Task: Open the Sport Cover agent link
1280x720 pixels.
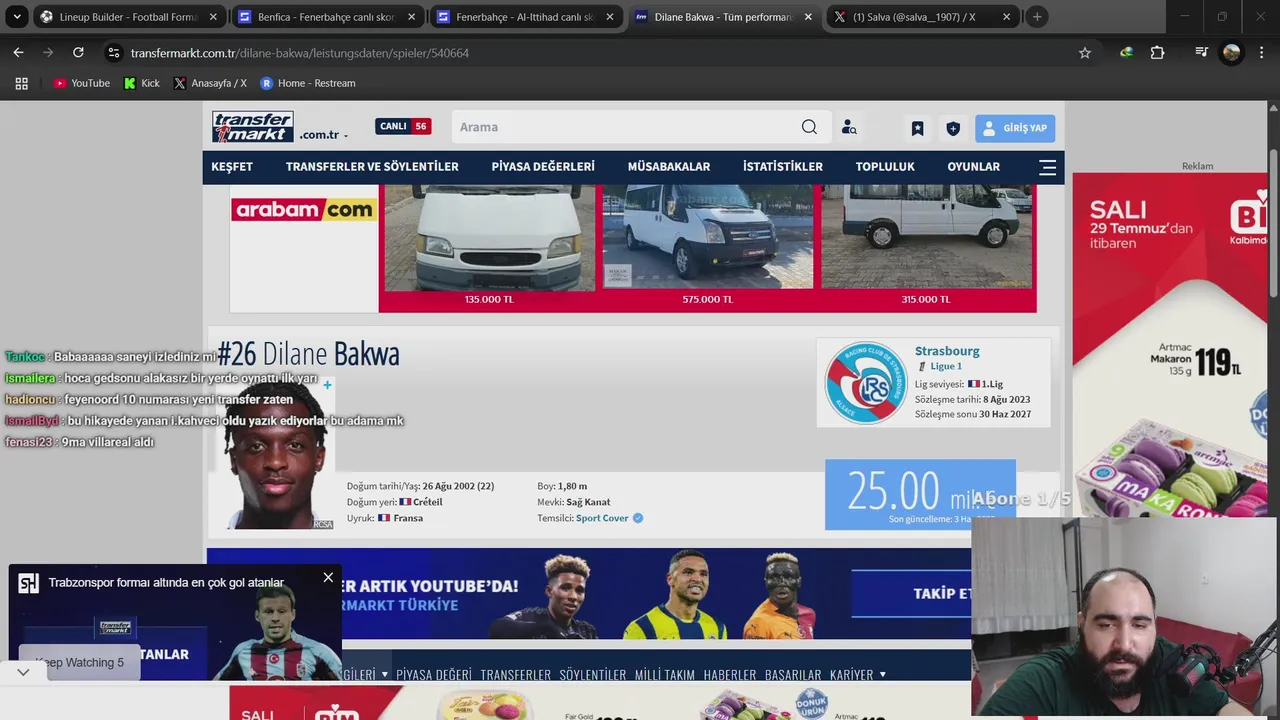Action: pyautogui.click(x=602, y=518)
